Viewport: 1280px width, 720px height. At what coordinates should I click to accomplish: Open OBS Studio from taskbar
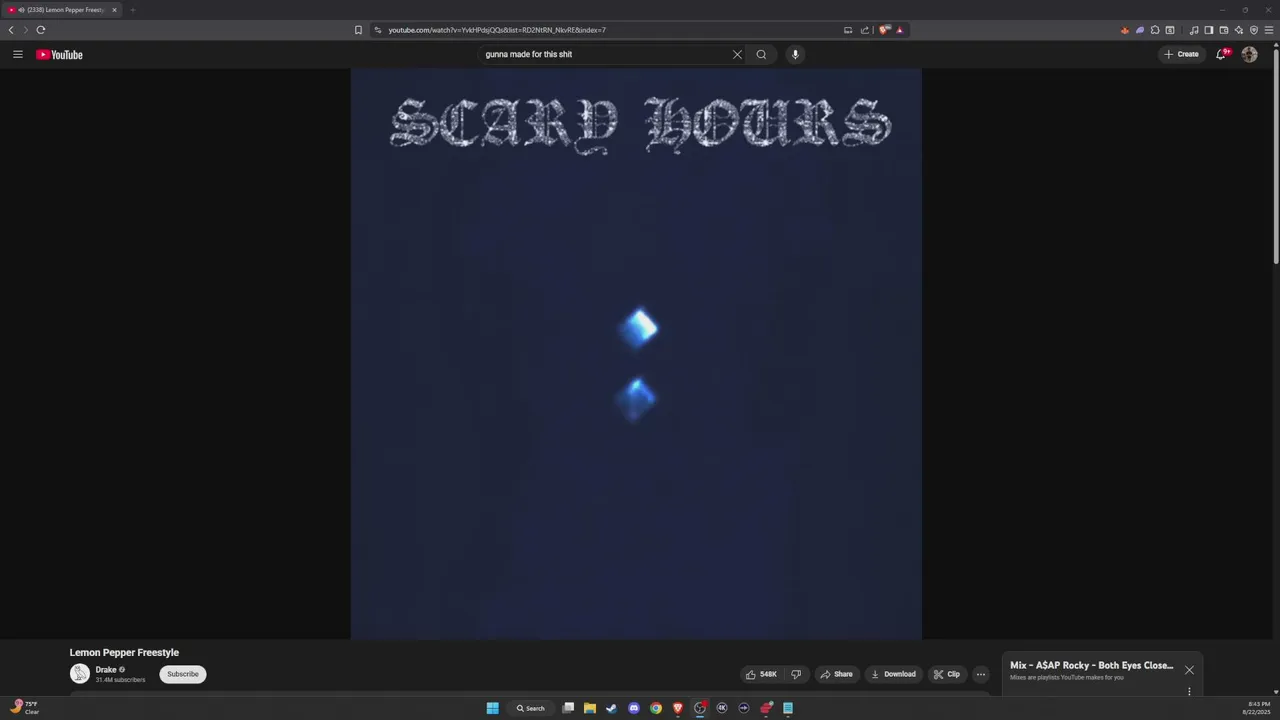tap(700, 708)
